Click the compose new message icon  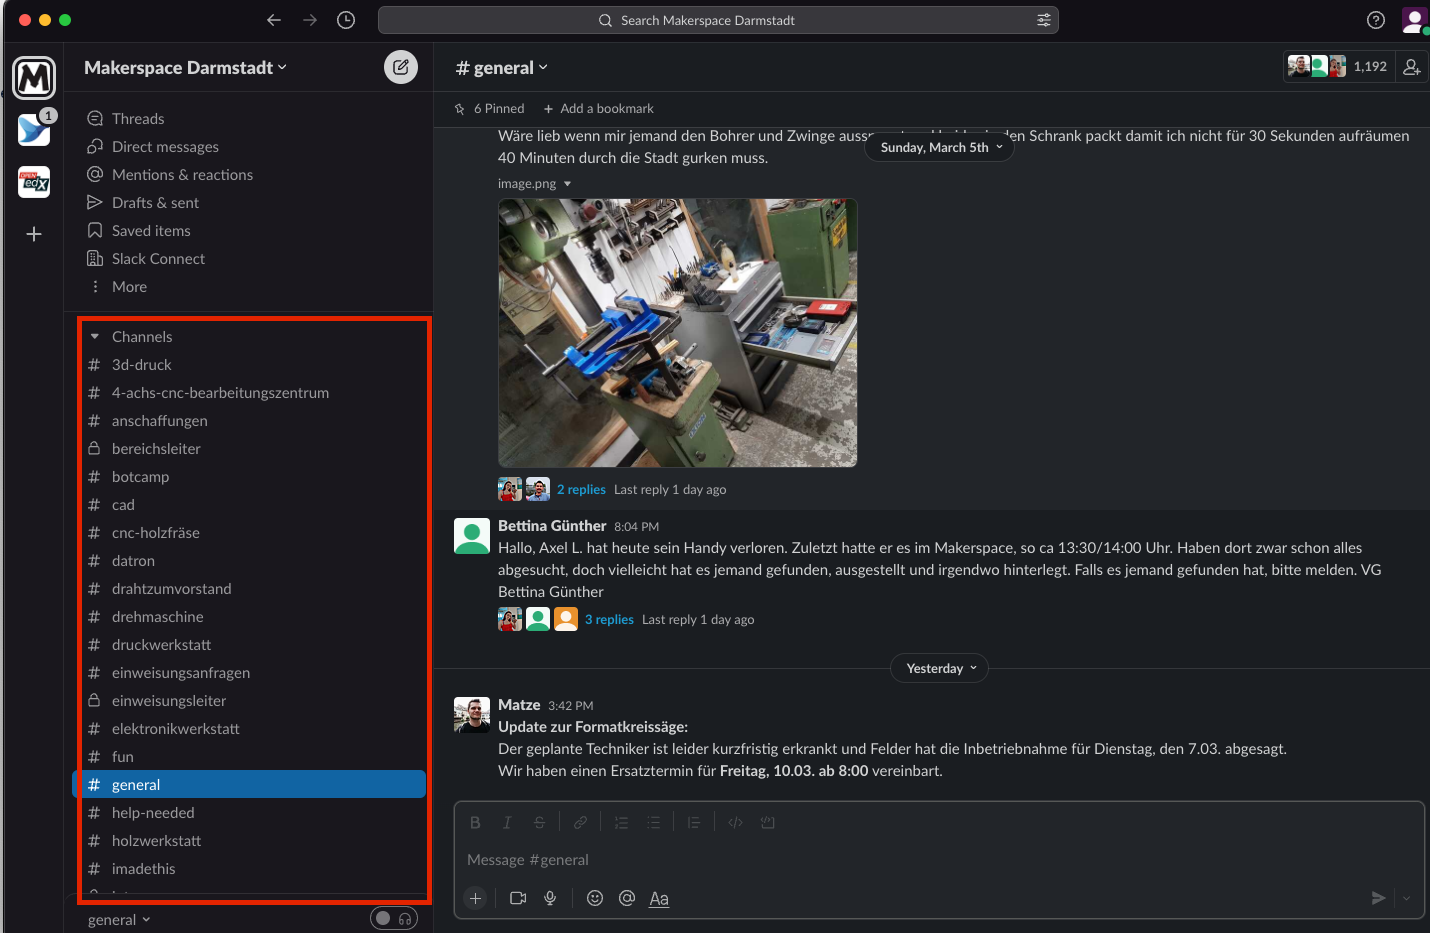point(401,67)
